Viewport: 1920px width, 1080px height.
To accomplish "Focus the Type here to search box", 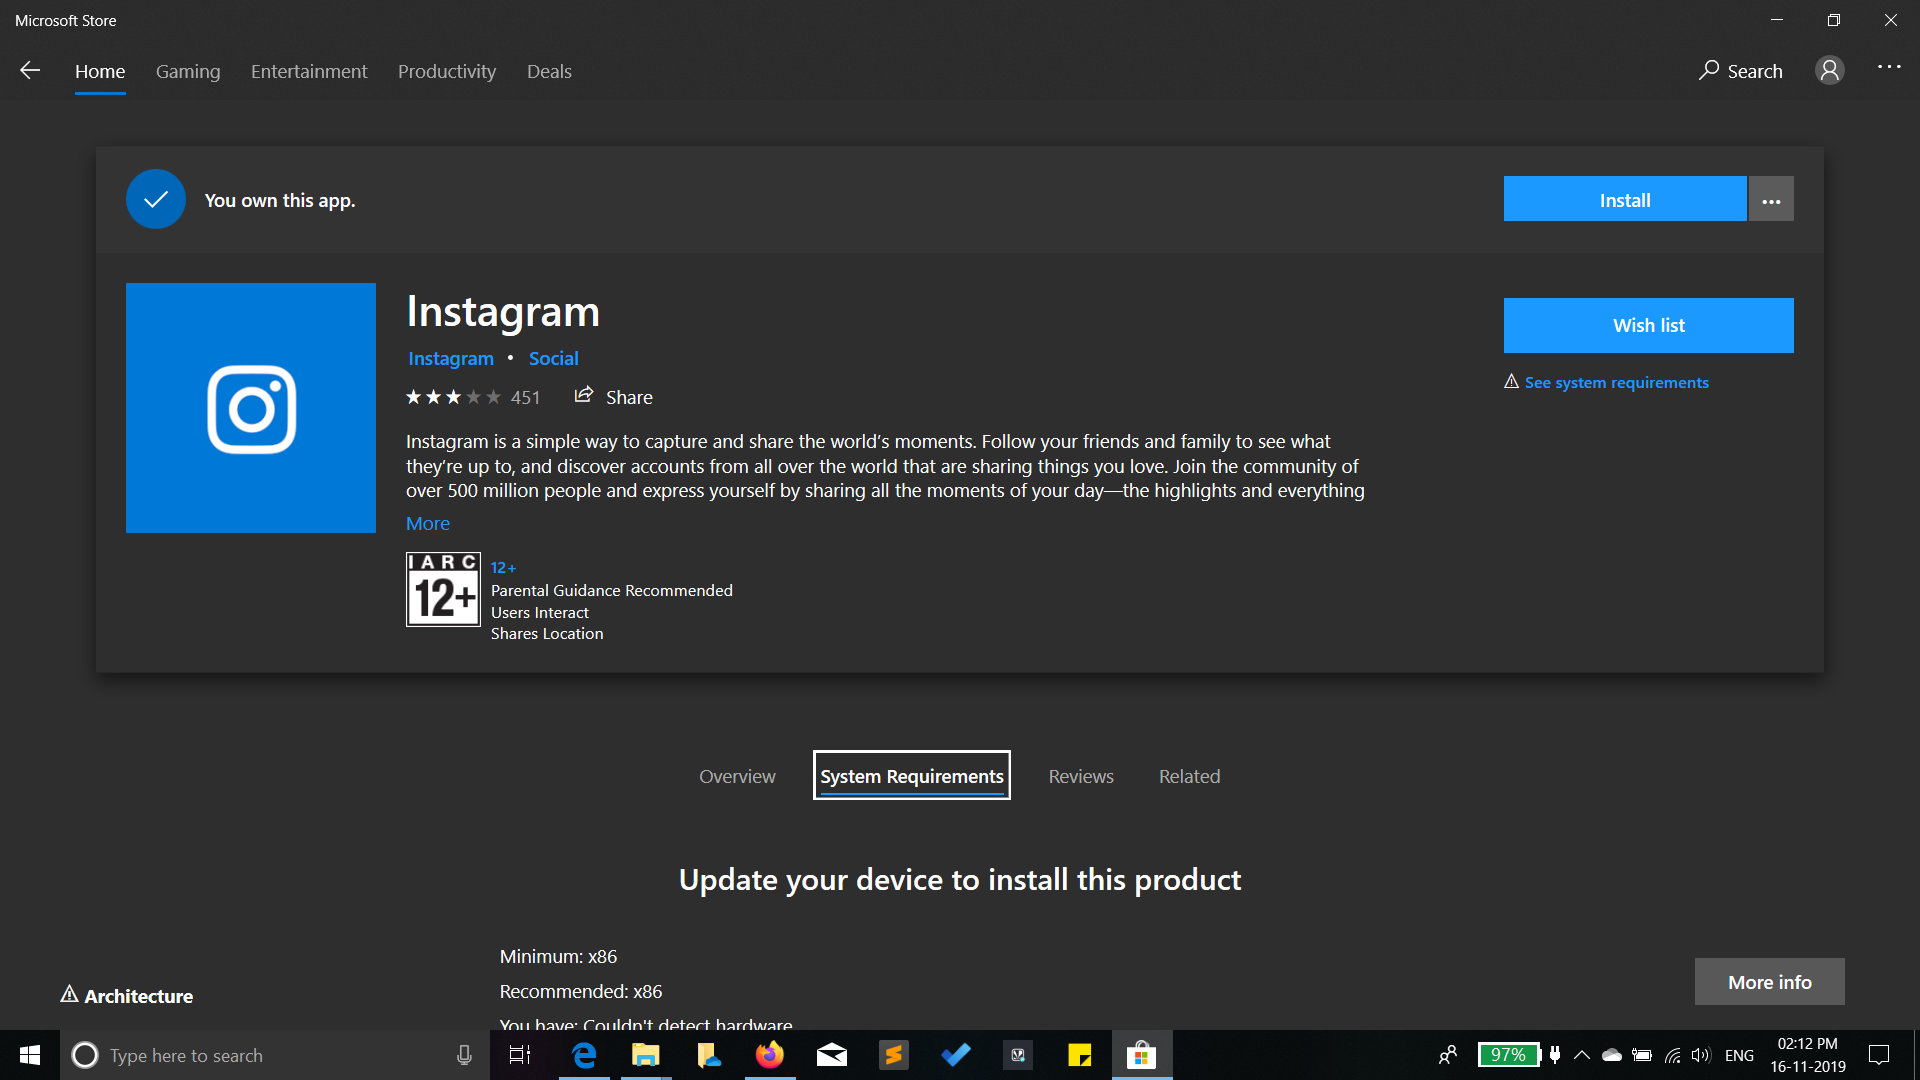I will tap(275, 1055).
